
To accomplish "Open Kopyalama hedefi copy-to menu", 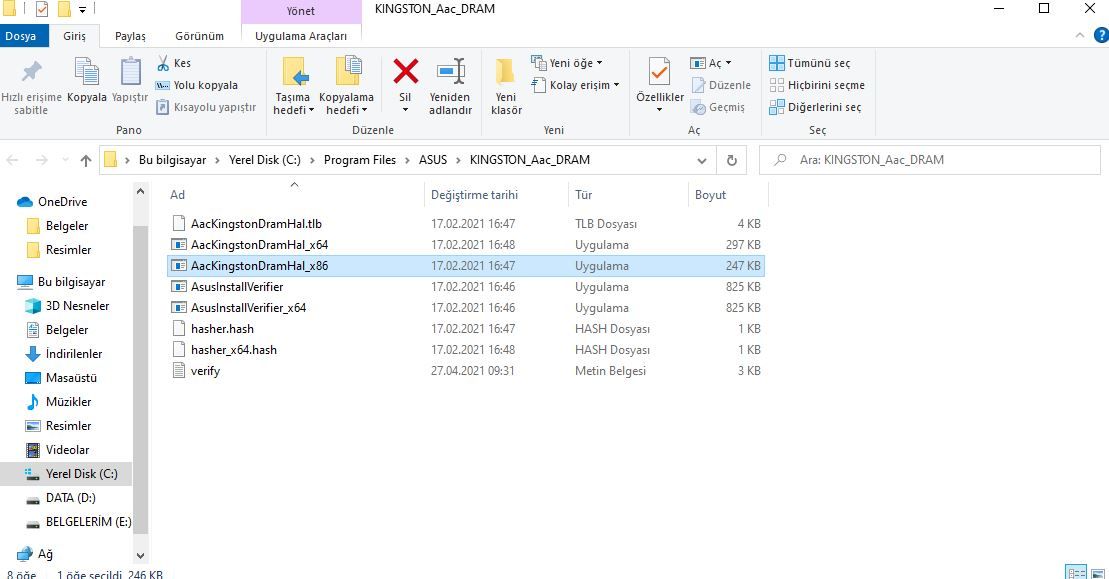I will [x=347, y=86].
